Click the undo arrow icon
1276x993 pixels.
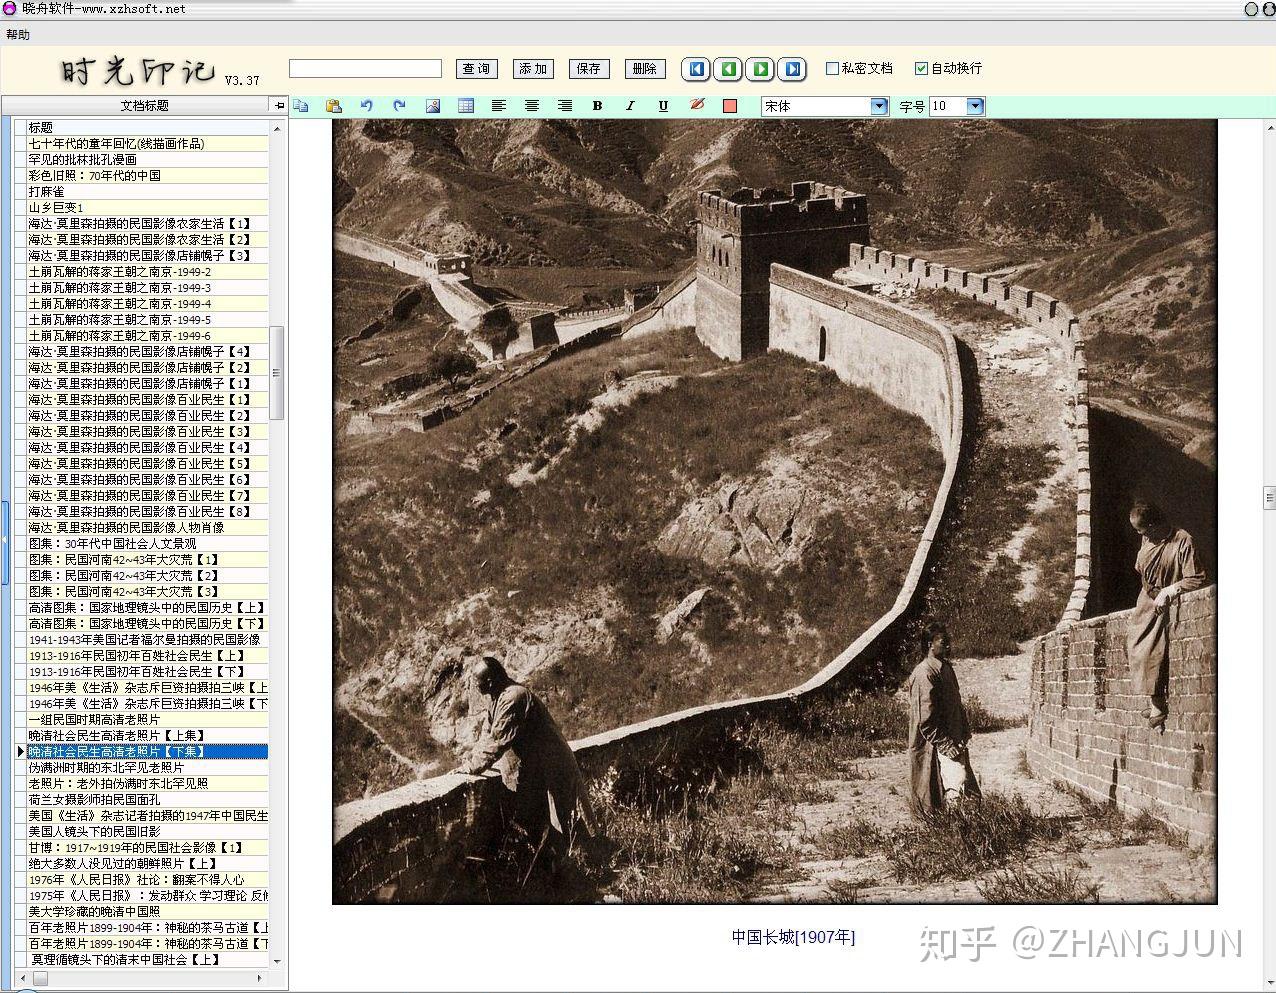coord(367,106)
